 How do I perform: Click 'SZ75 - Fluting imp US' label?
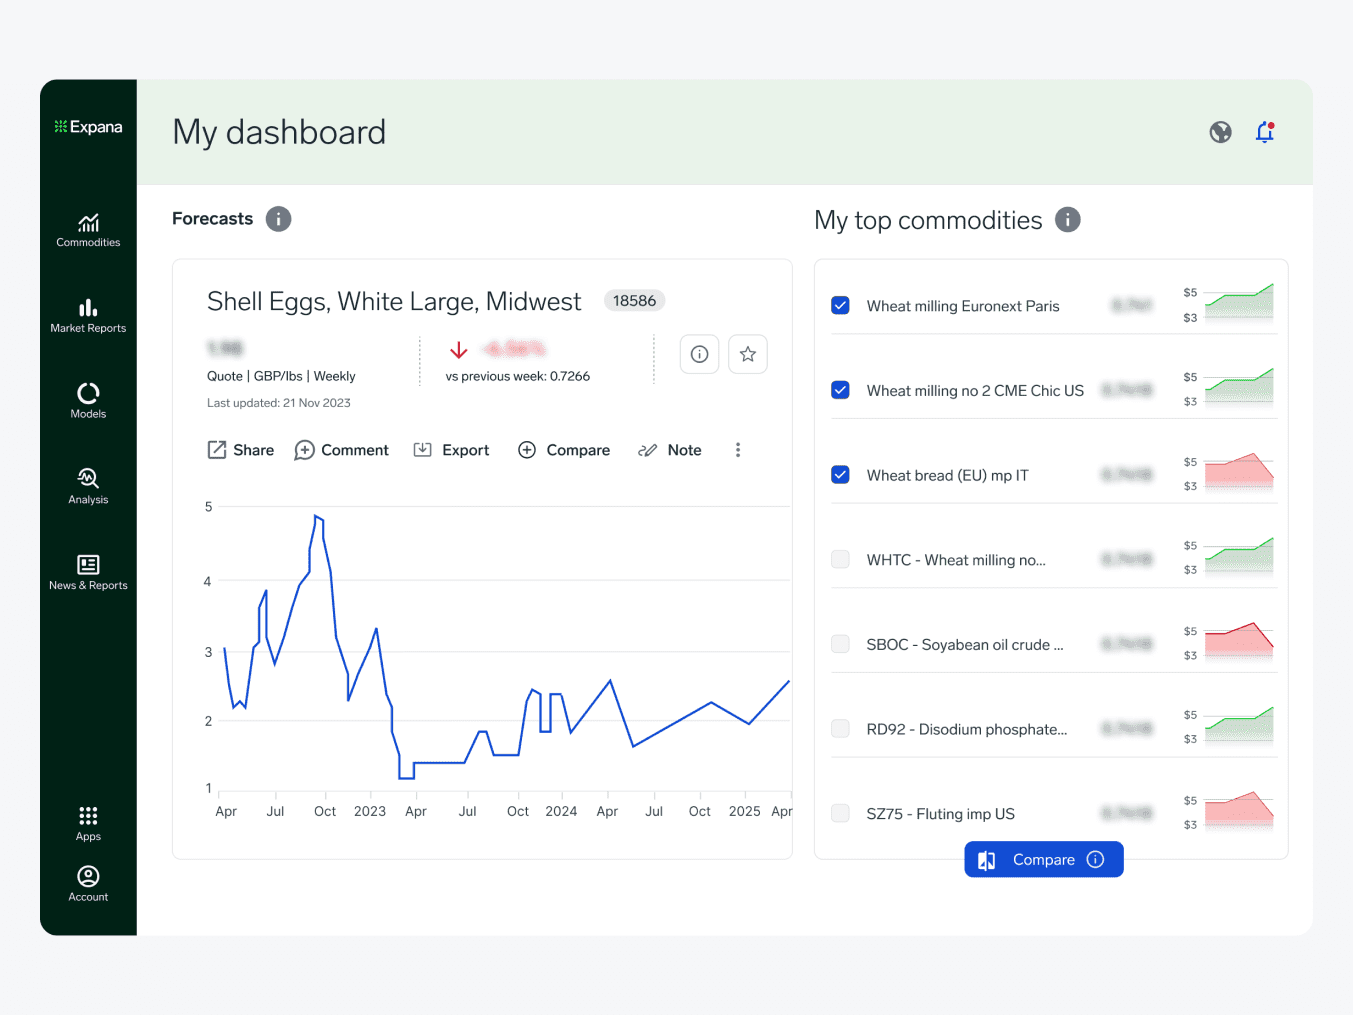(x=941, y=814)
